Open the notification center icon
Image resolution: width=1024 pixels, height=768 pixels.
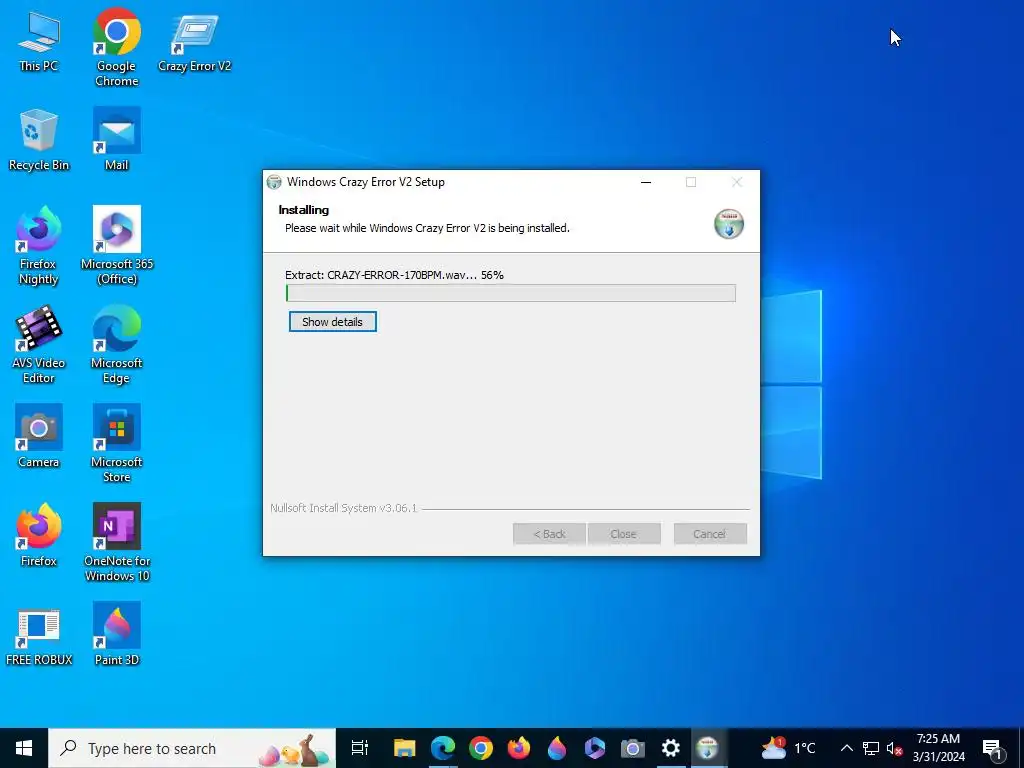tap(993, 748)
